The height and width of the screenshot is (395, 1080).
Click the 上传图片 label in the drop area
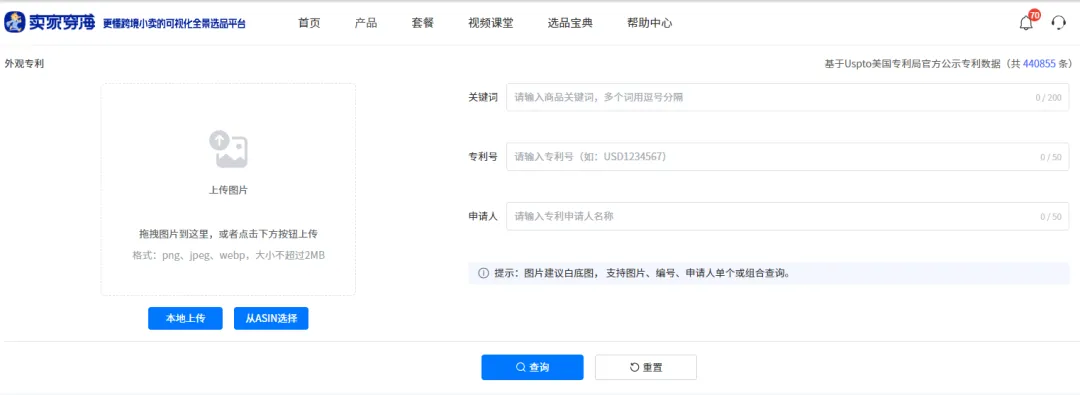[228, 190]
